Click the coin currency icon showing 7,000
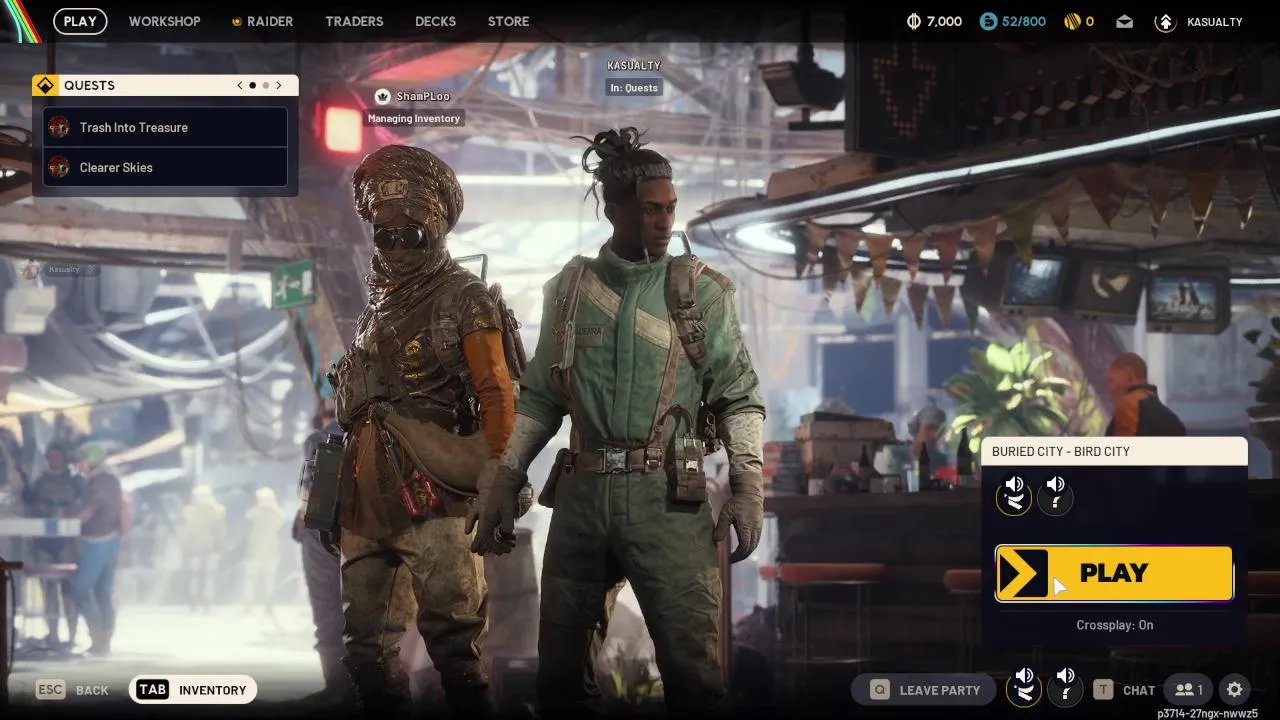The image size is (1280, 720). point(913,21)
